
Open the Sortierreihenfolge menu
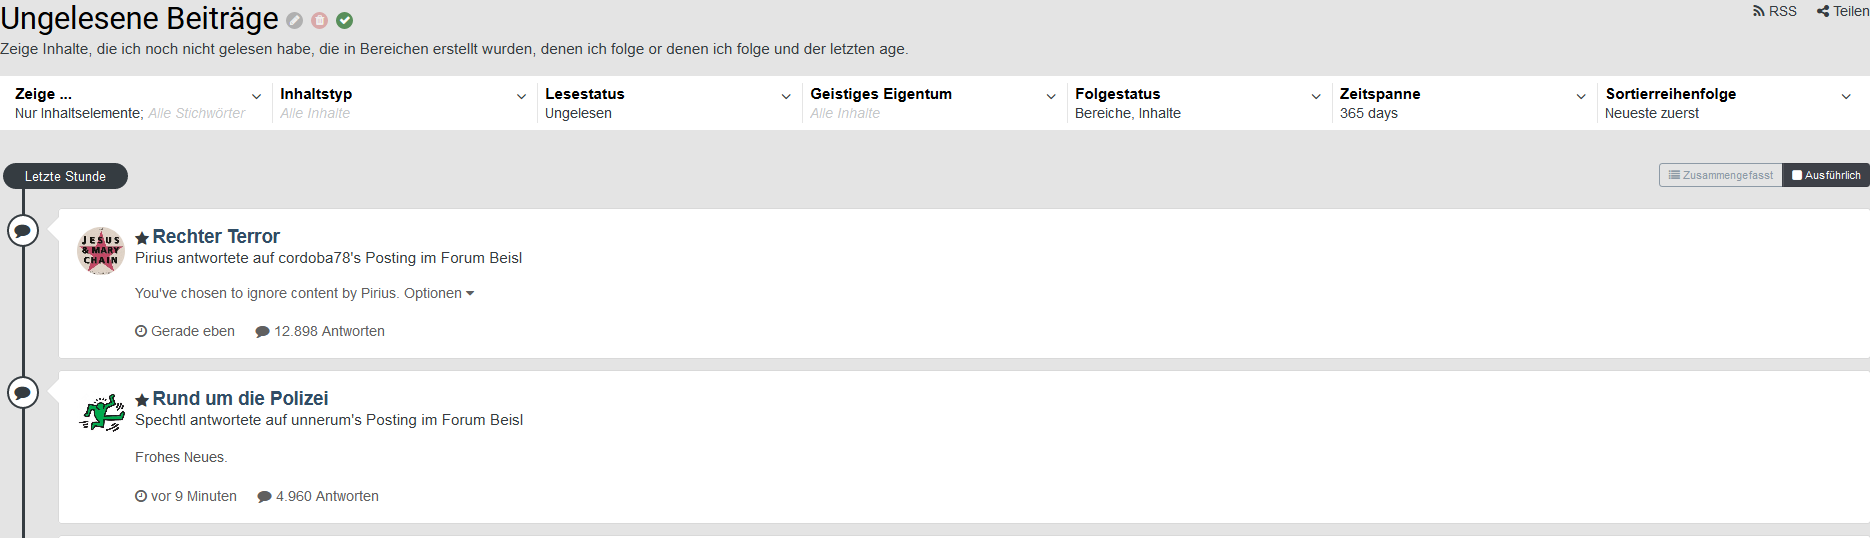[1729, 103]
